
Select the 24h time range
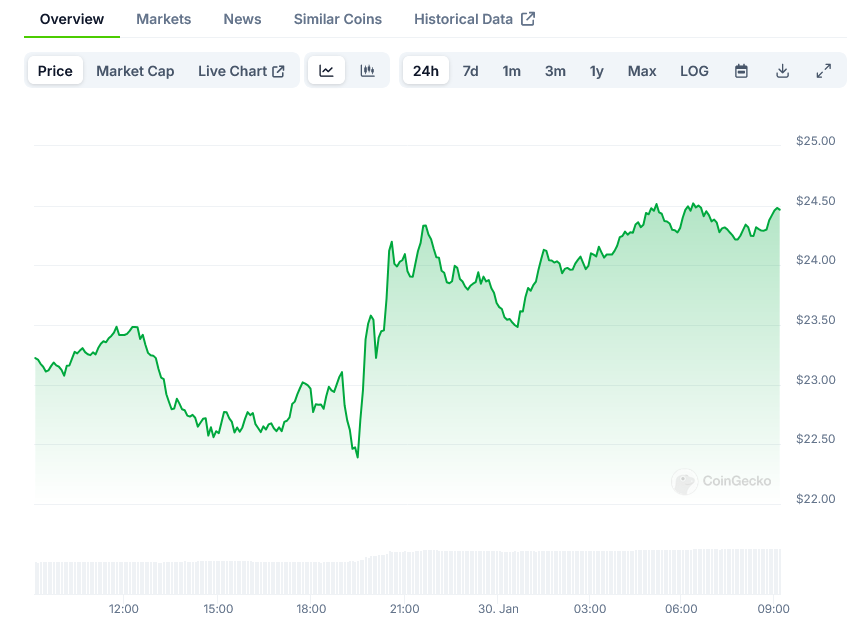(425, 71)
